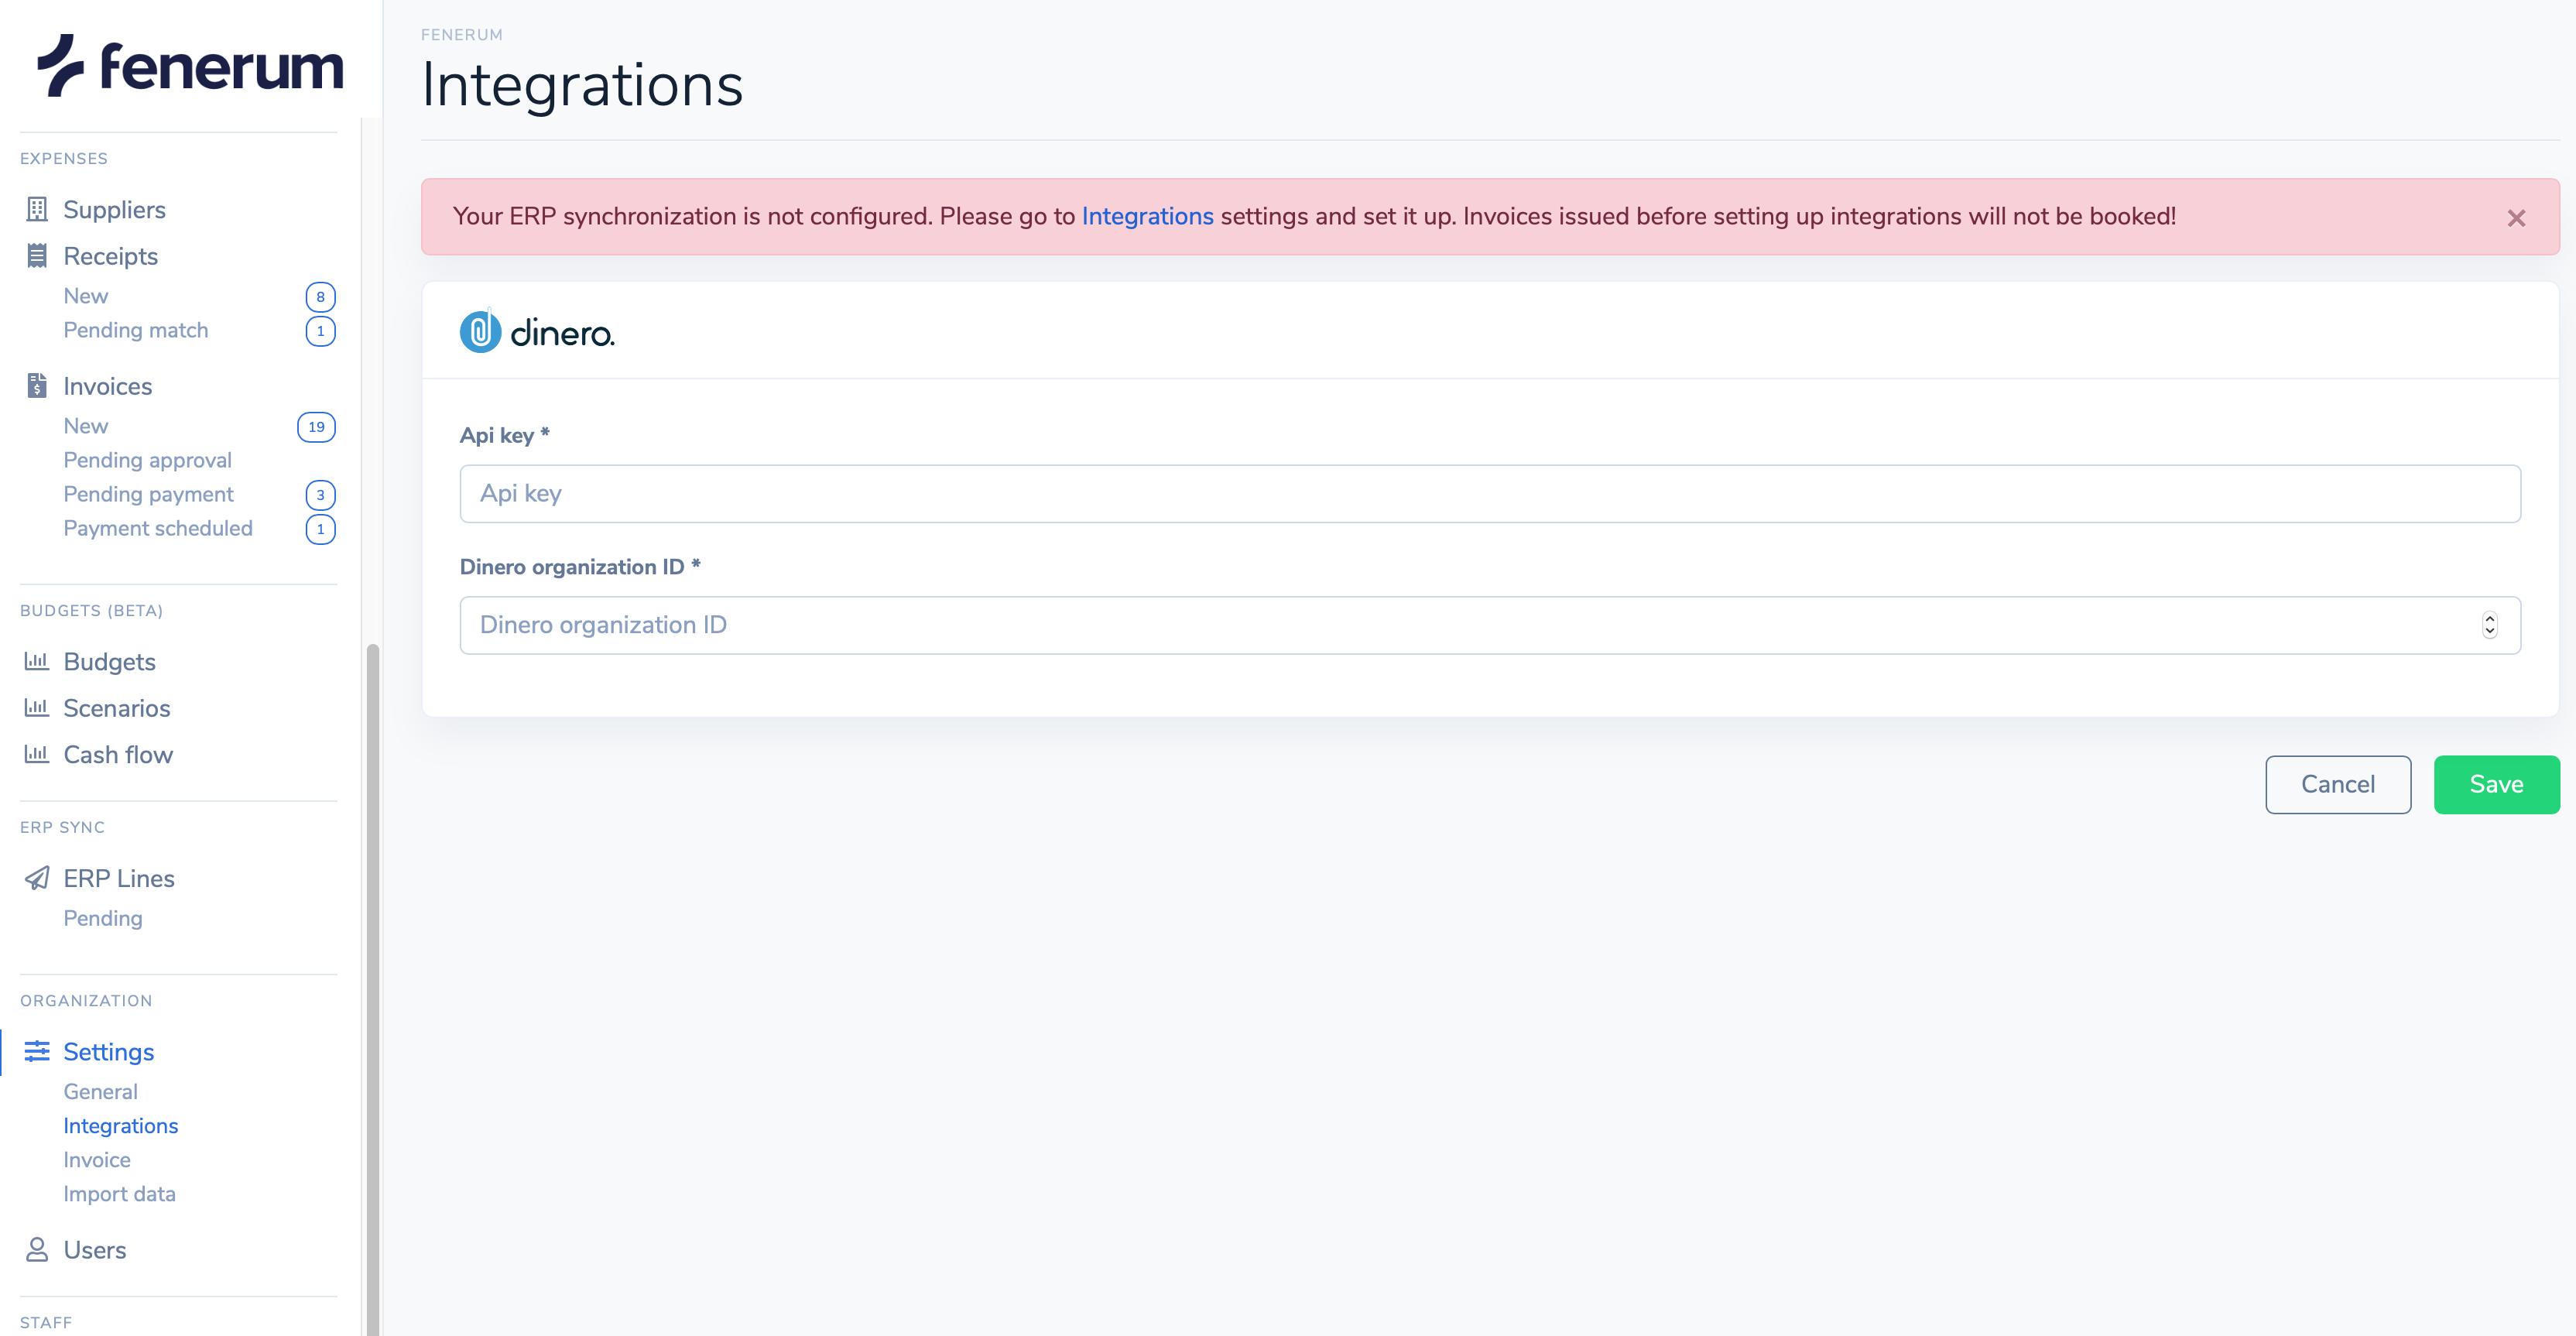Screen dimensions: 2576x1336
Task: Dismiss the ERP synchronization alert
Action: click(x=2517, y=218)
